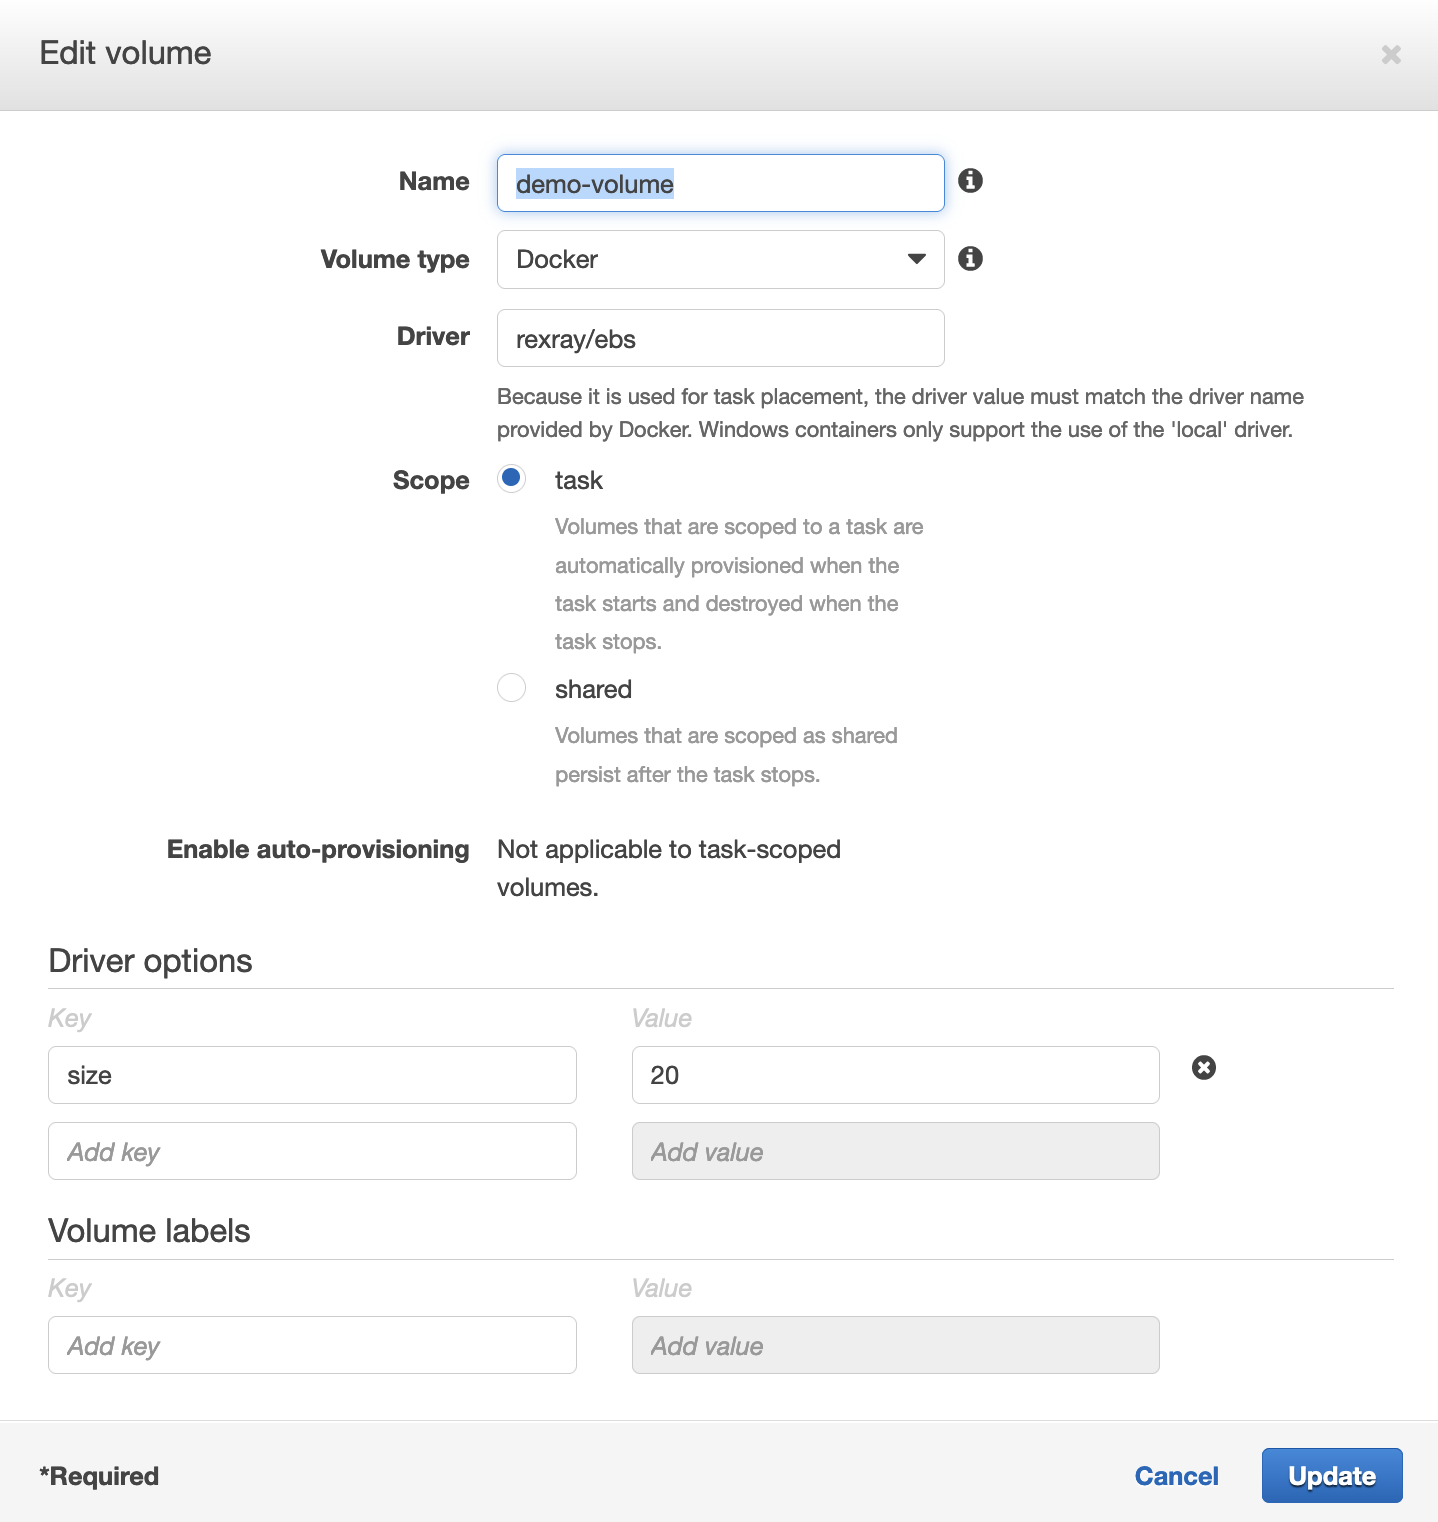
Task: Close the Edit volume dialog
Action: point(1390,55)
